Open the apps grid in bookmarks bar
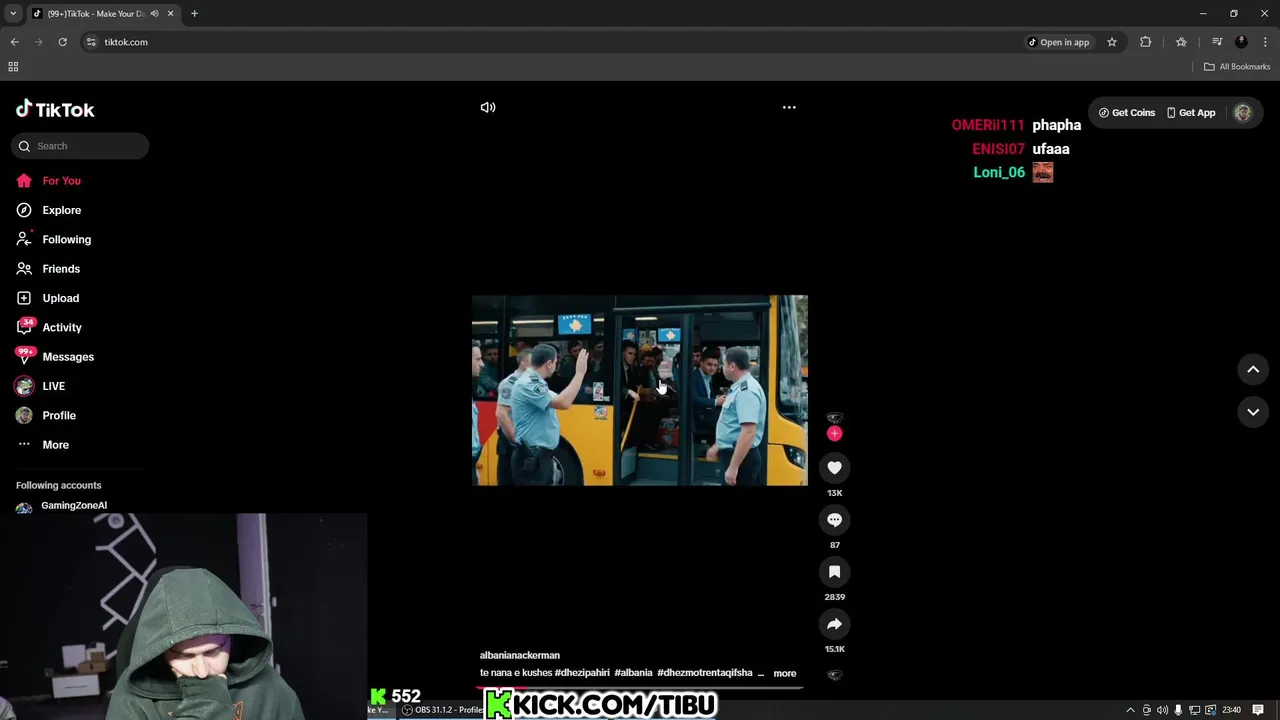This screenshot has height=720, width=1280. click(13, 67)
